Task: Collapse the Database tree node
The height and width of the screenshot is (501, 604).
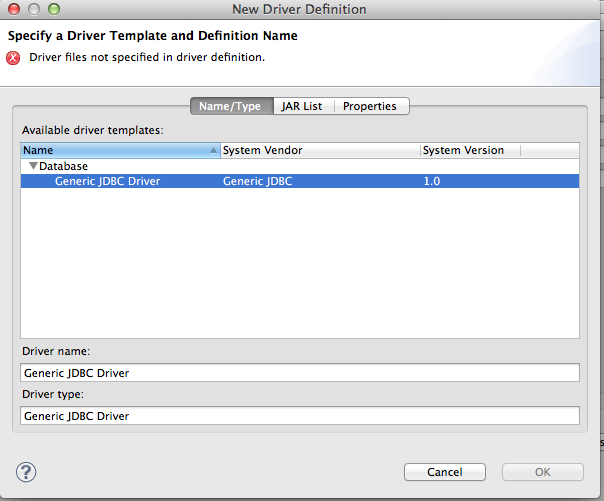Action: [x=34, y=166]
